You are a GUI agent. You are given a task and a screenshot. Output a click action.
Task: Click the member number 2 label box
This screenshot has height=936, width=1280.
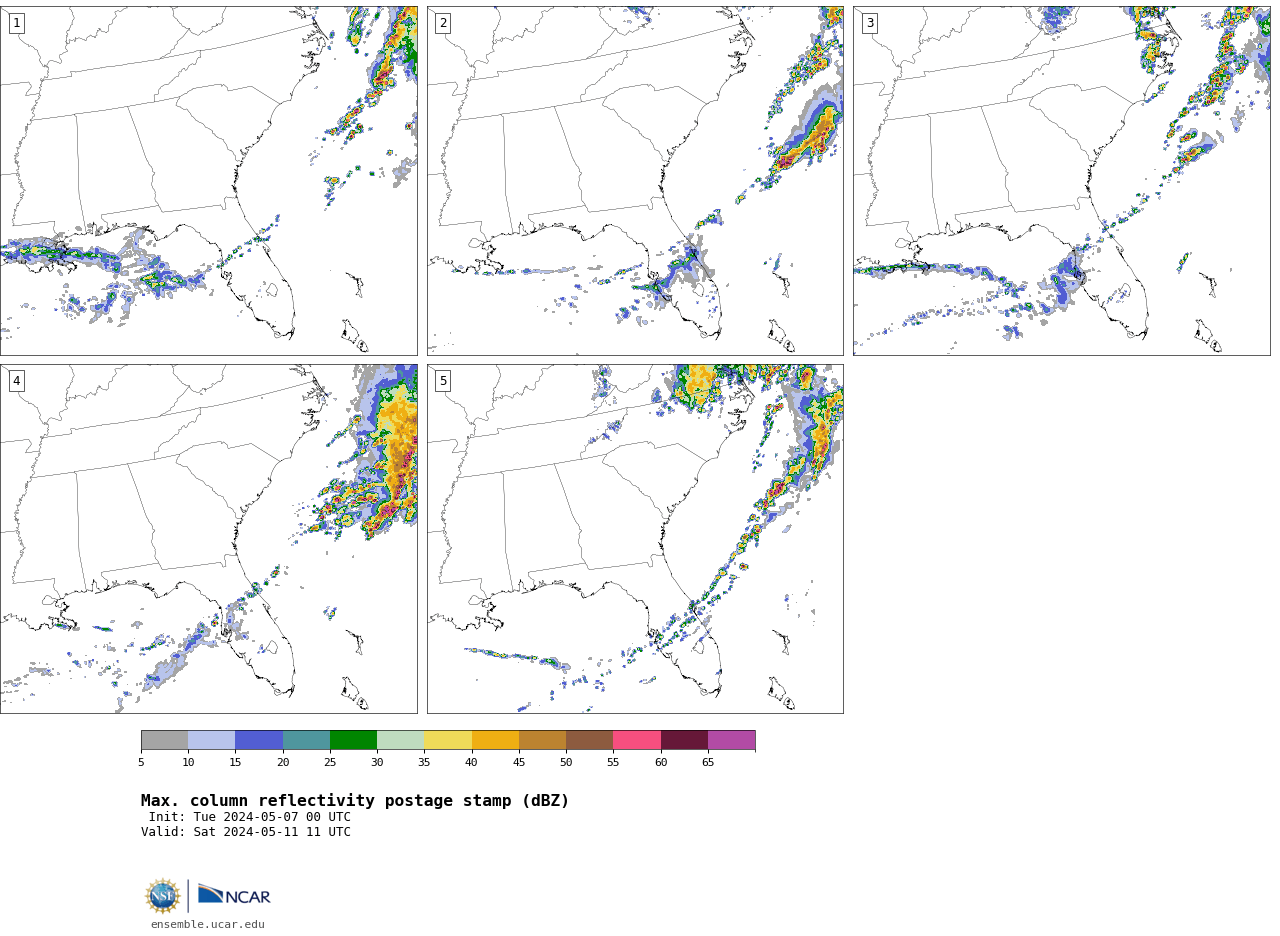(443, 23)
